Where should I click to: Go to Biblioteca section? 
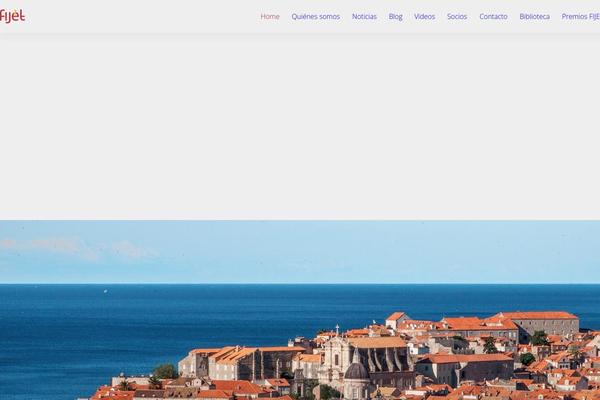click(x=535, y=16)
